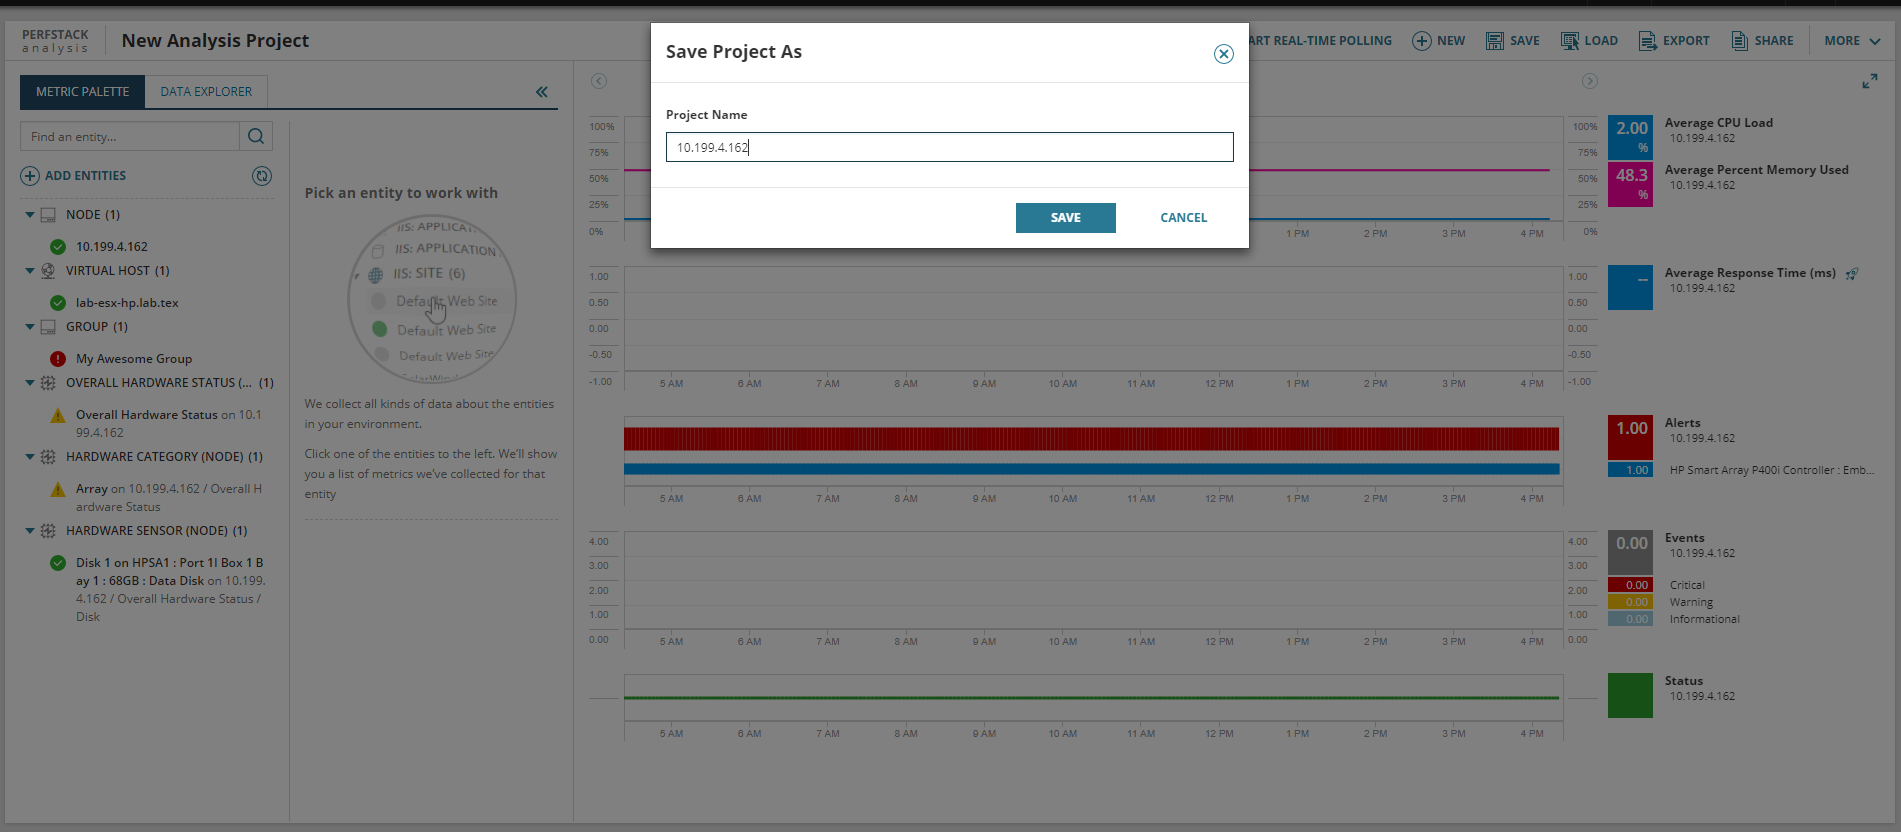The width and height of the screenshot is (1901, 832).
Task: Open the Data Explorer tab
Action: [x=206, y=91]
